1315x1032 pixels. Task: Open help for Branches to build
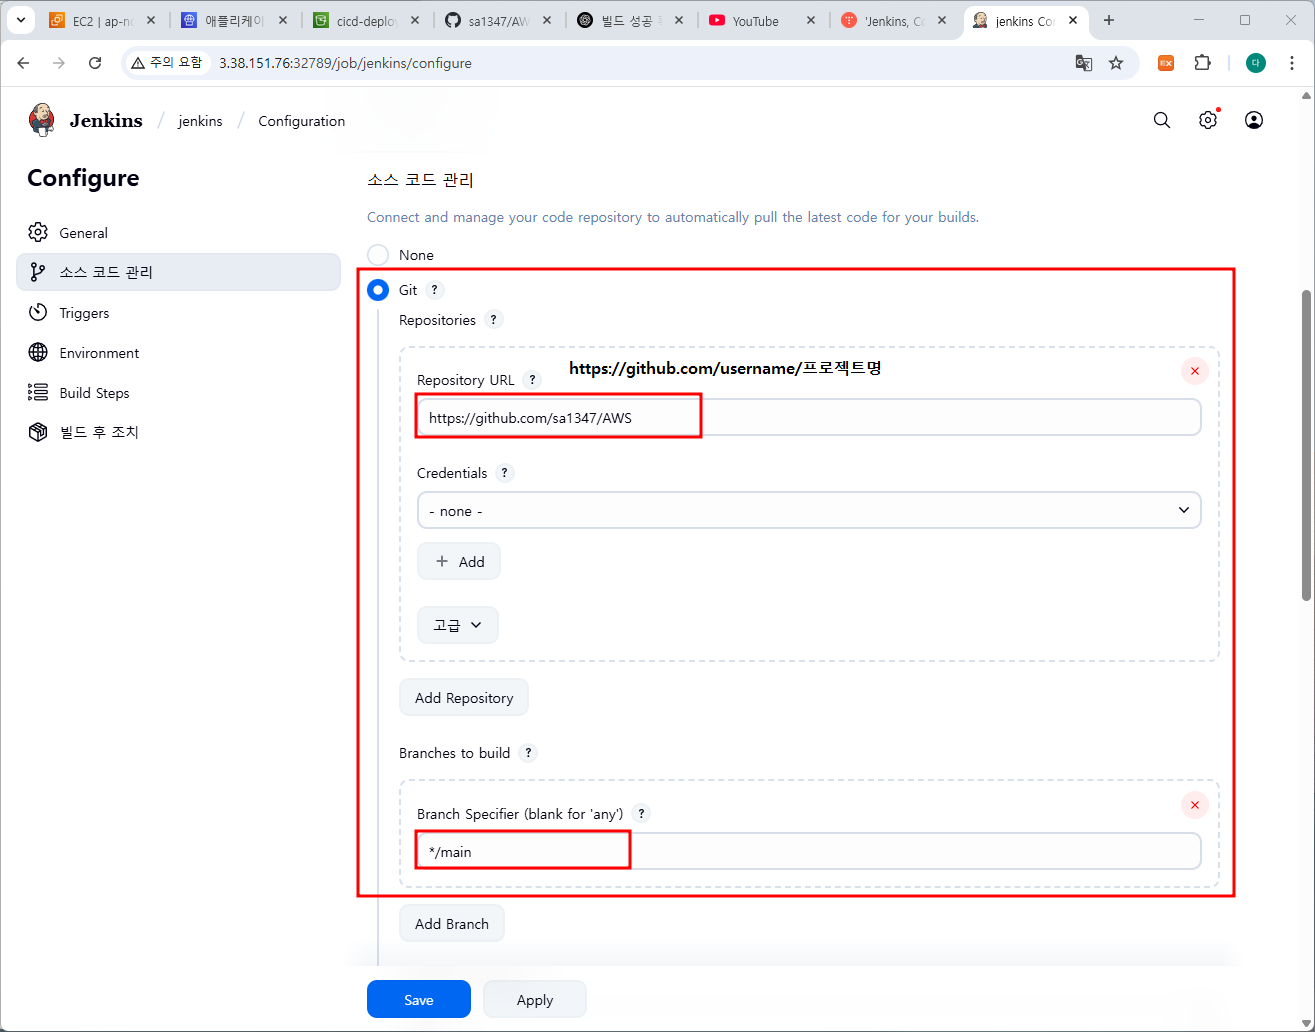coord(528,753)
